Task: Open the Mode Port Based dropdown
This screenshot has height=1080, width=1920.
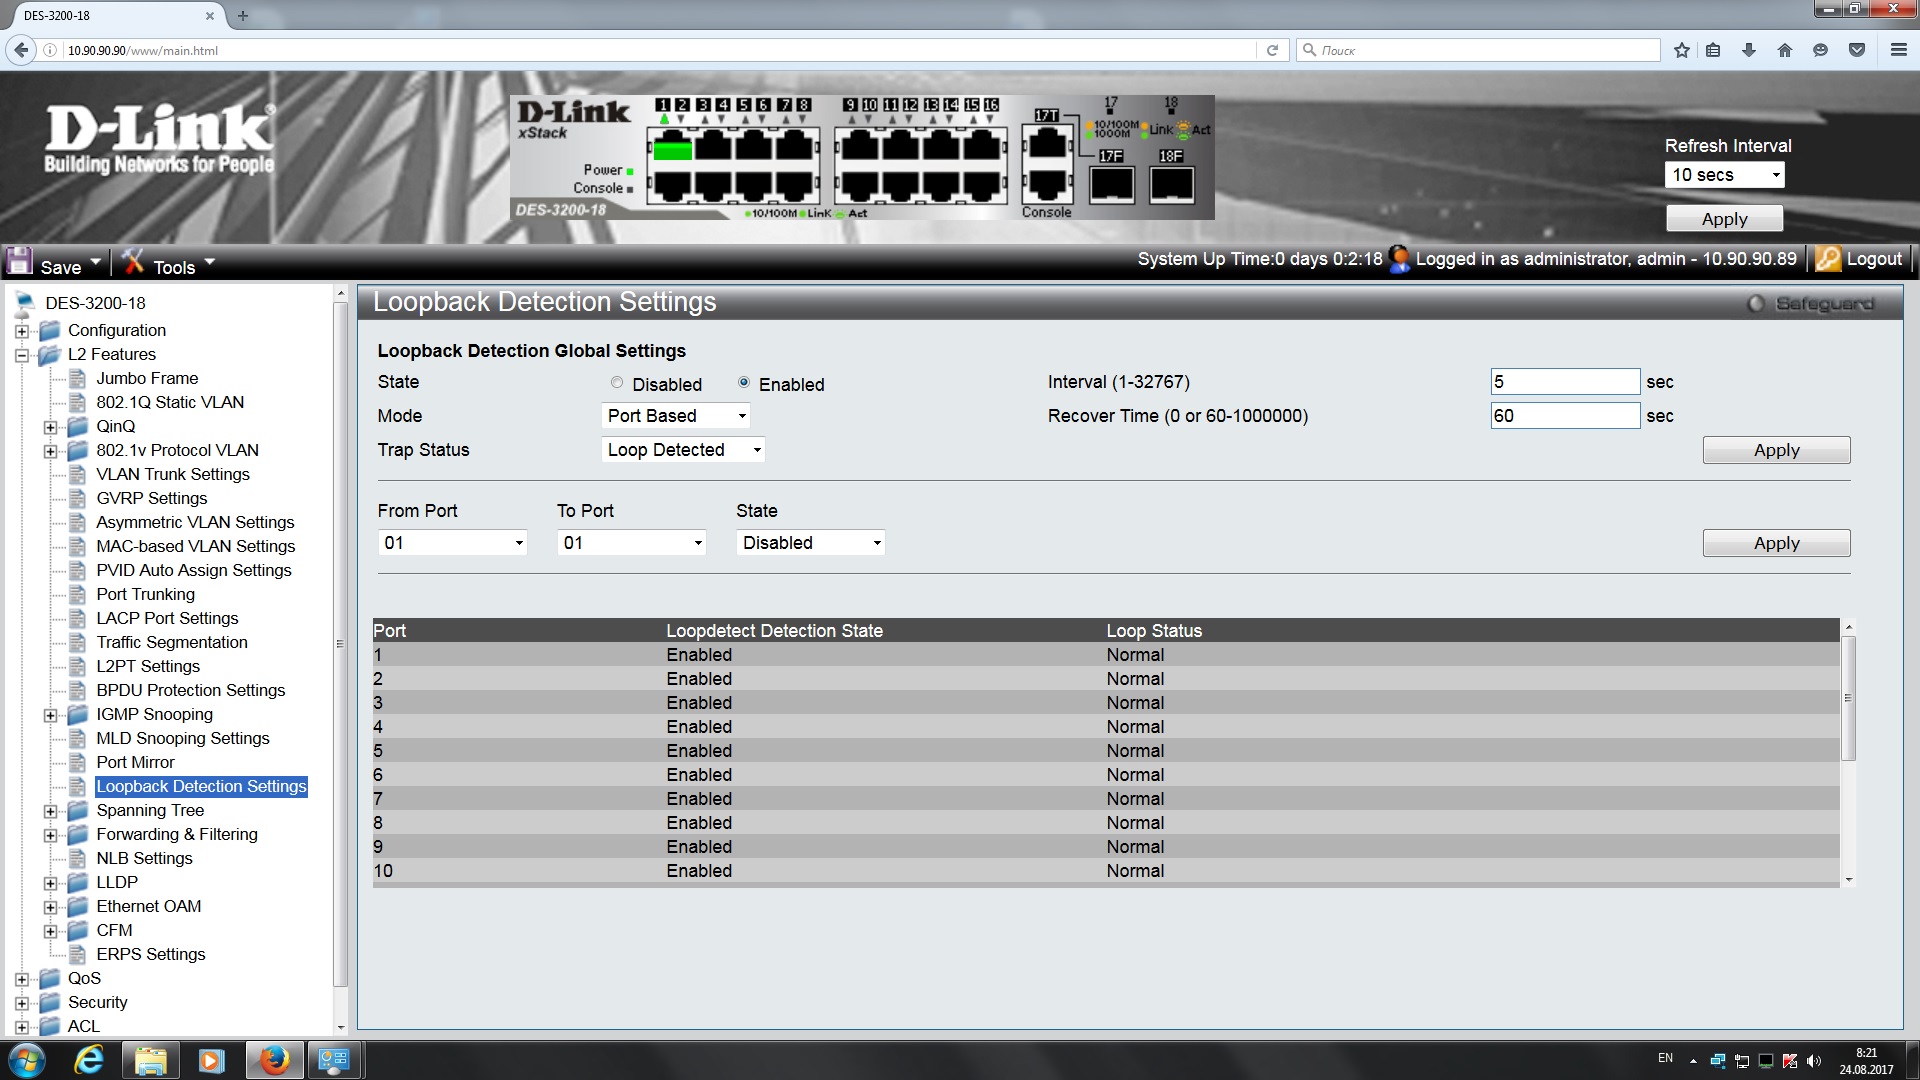Action: click(x=676, y=416)
